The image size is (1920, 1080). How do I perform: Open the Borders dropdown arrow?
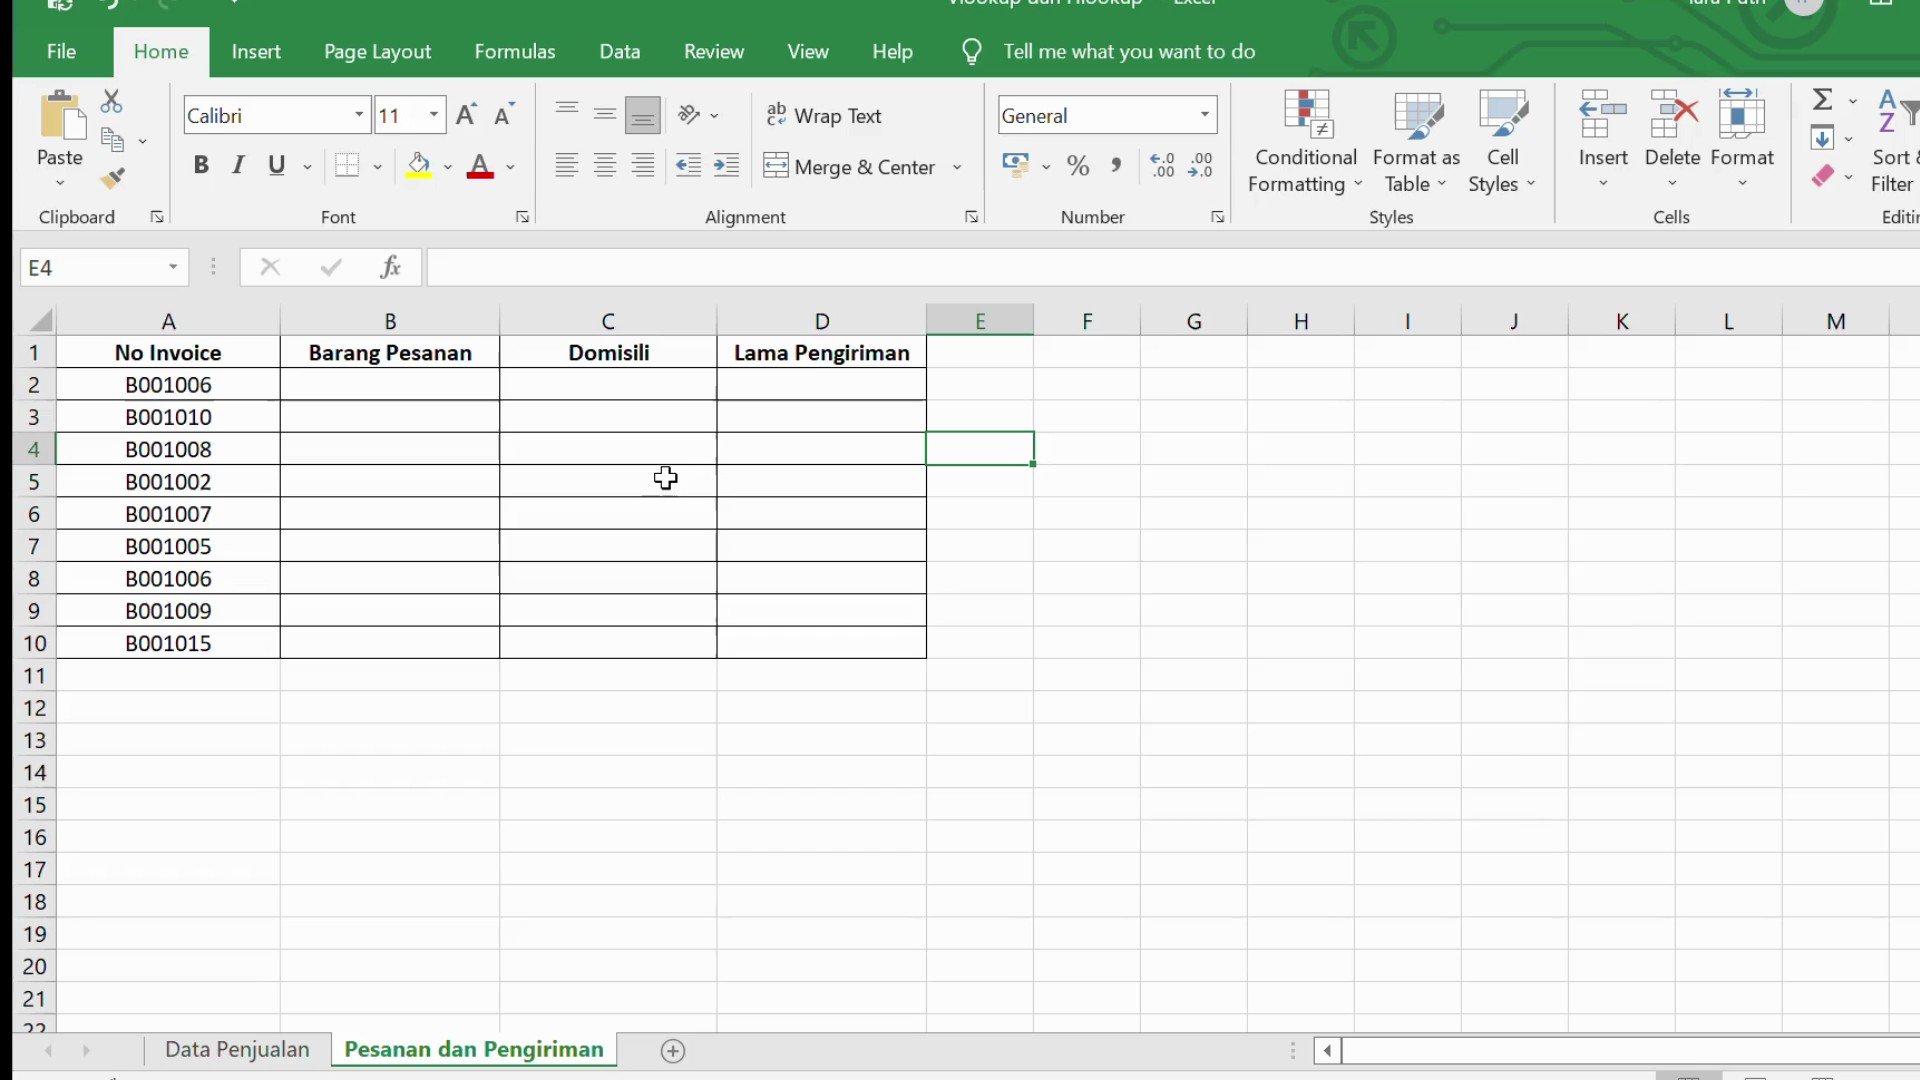377,165
